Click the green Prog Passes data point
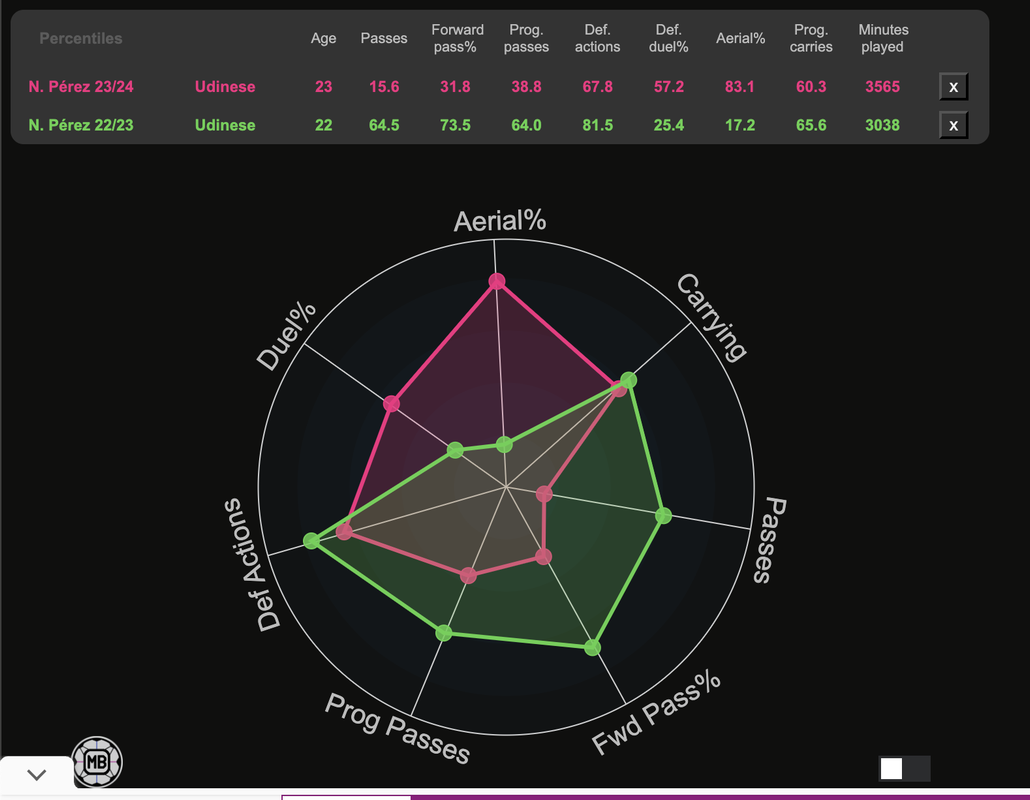 pos(444,633)
